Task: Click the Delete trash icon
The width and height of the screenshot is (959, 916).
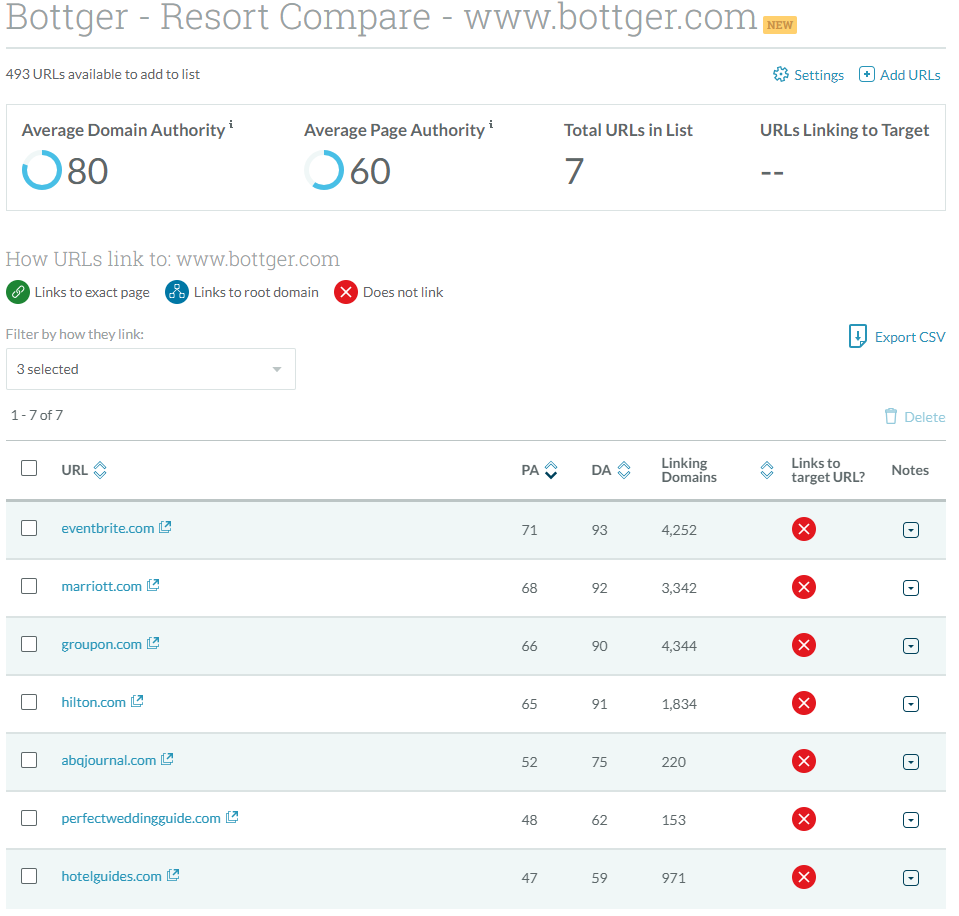Action: pyautogui.click(x=891, y=417)
